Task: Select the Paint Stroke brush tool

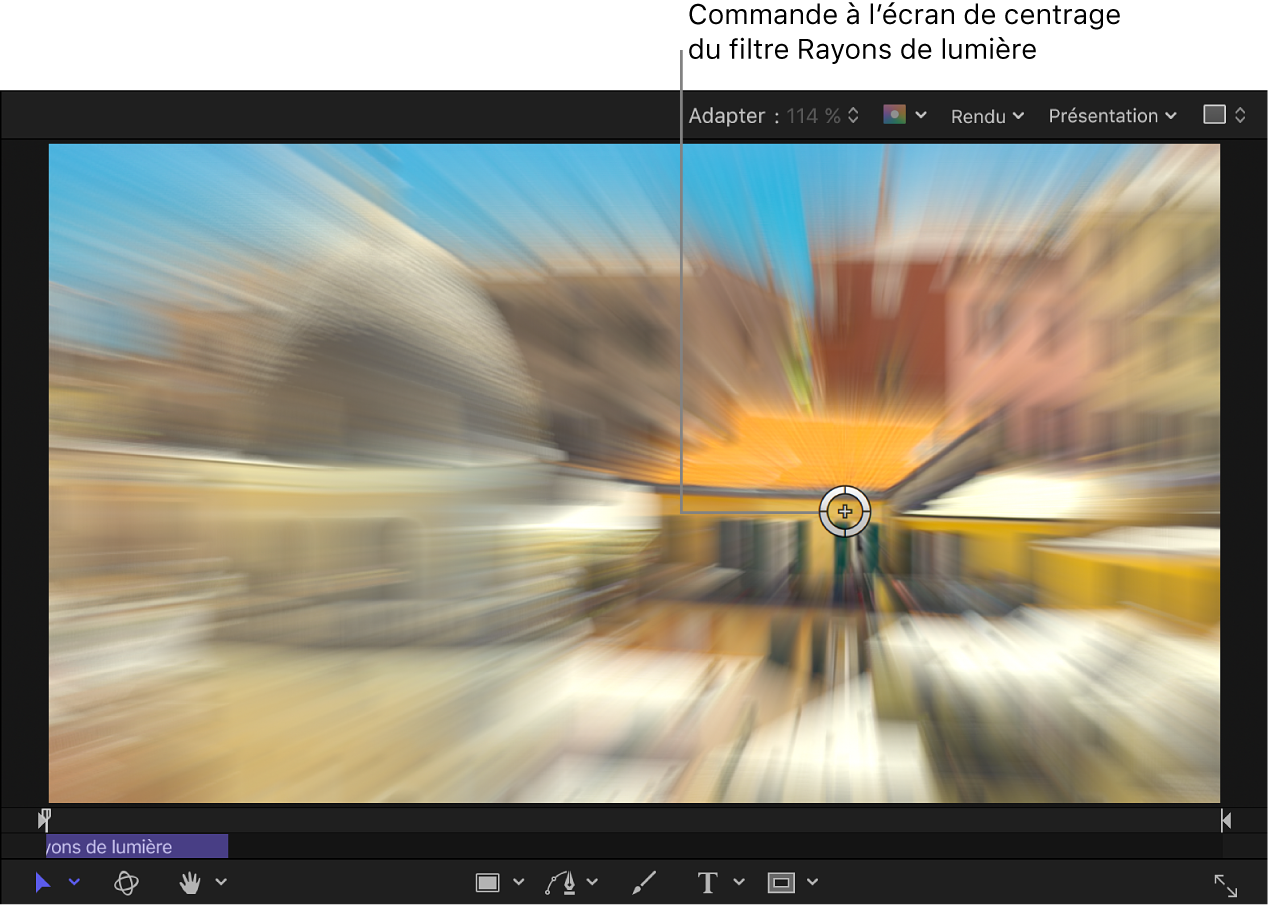Action: click(x=645, y=882)
